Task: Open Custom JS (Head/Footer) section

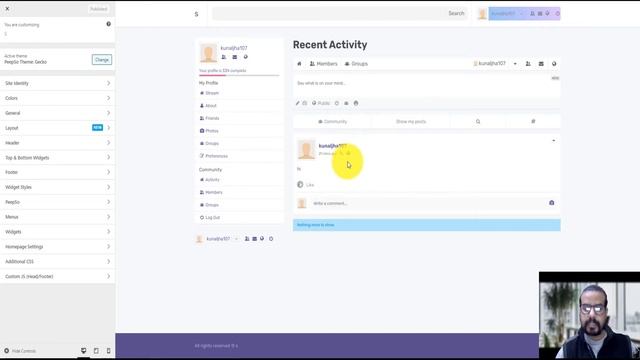Action: [58, 276]
